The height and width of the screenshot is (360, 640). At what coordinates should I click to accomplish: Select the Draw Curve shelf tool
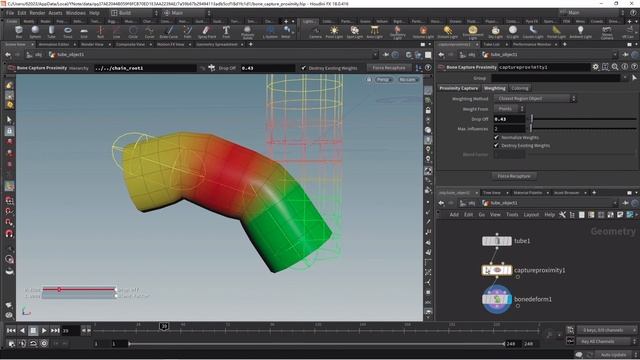click(x=169, y=32)
